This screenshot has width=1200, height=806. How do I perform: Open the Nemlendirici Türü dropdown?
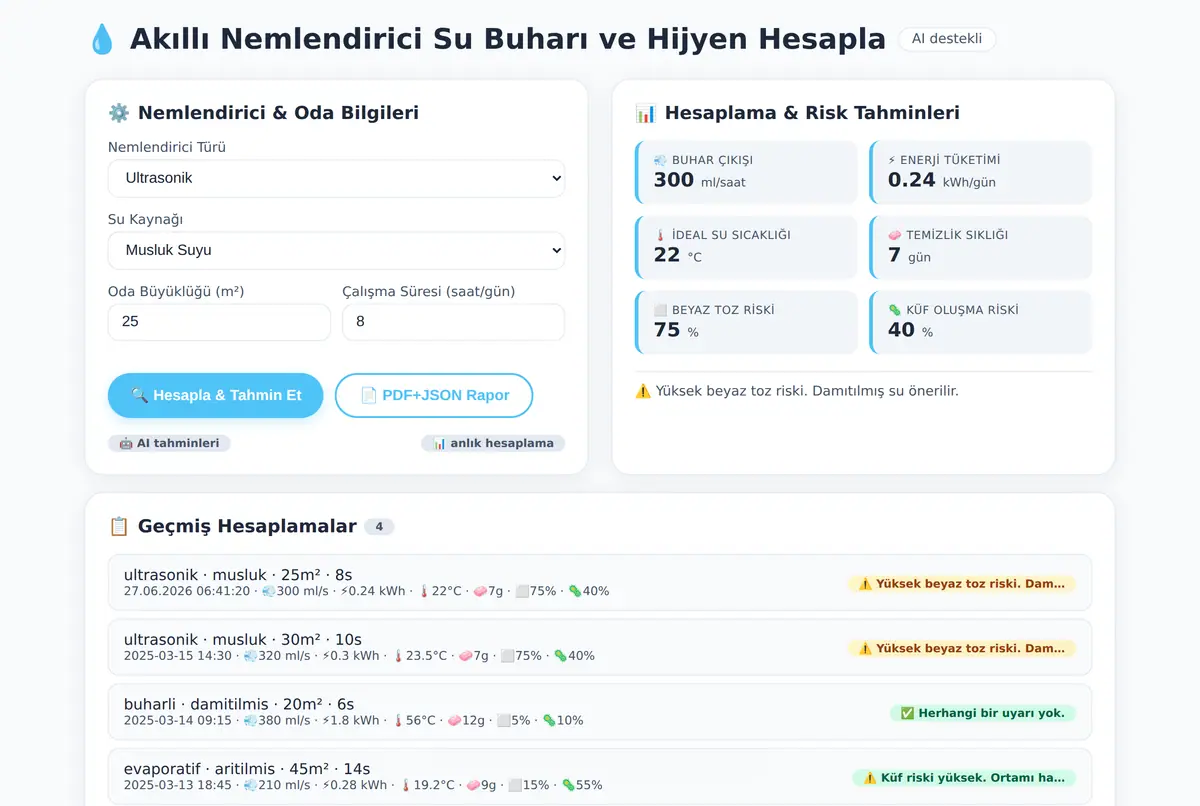[336, 178]
